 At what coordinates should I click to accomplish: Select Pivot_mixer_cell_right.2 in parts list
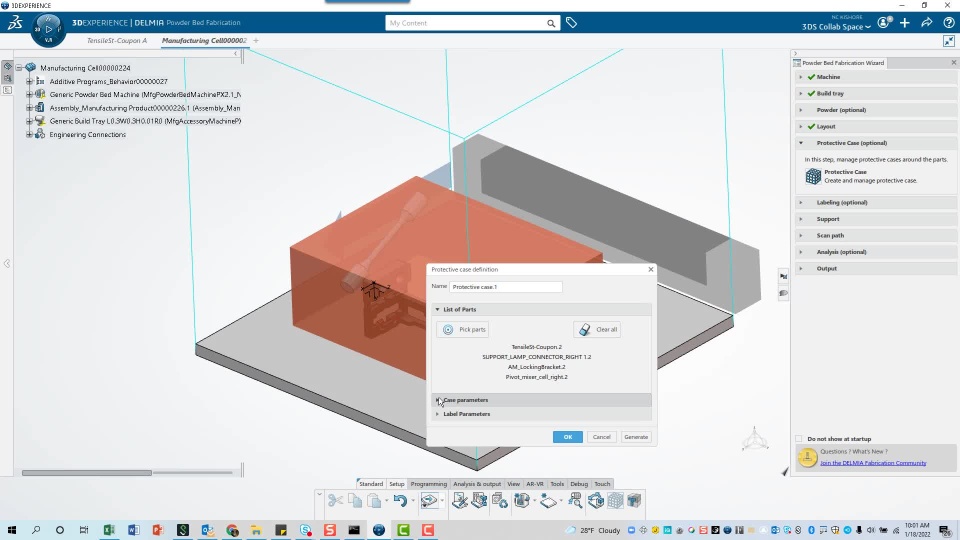click(536, 377)
